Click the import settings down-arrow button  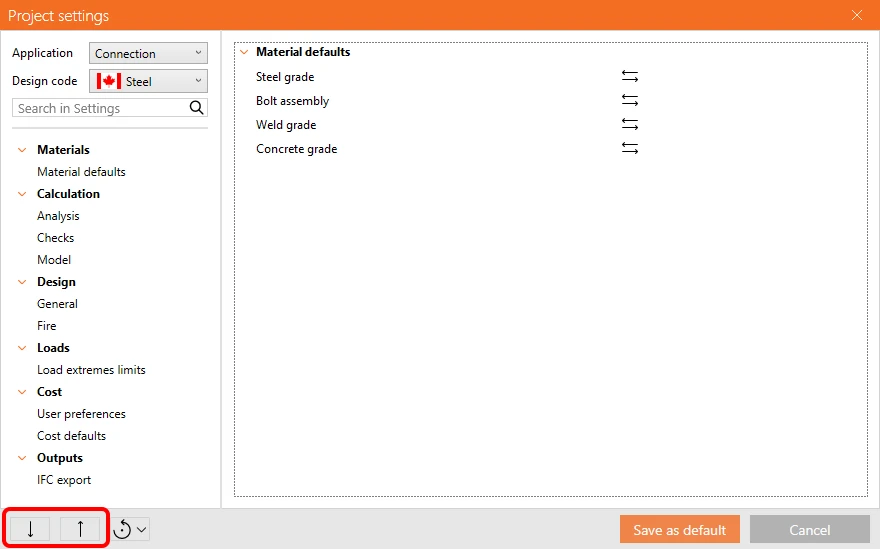pos(30,529)
